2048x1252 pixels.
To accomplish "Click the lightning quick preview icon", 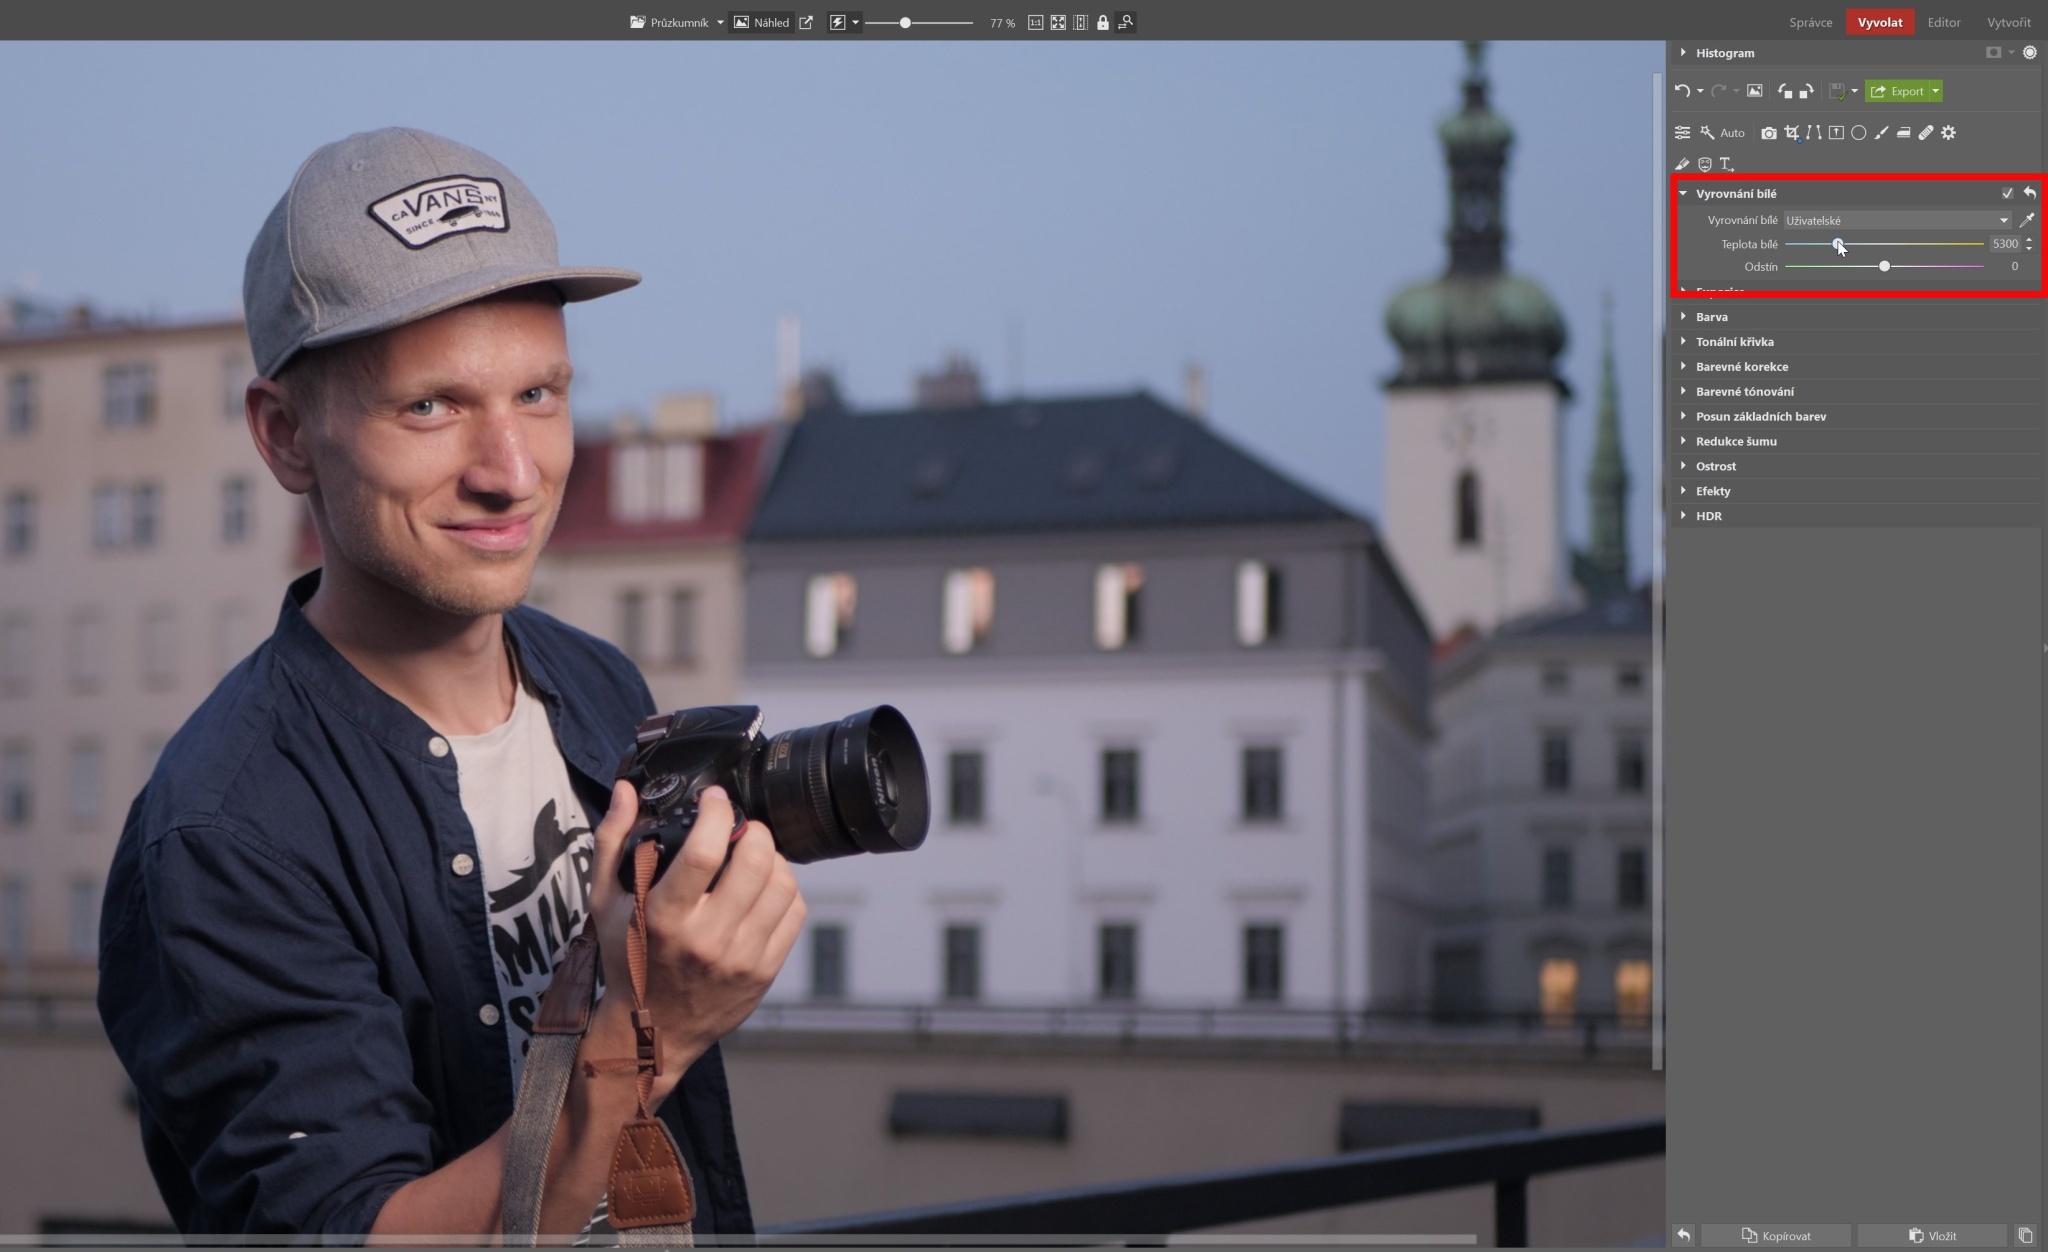I will 837,22.
